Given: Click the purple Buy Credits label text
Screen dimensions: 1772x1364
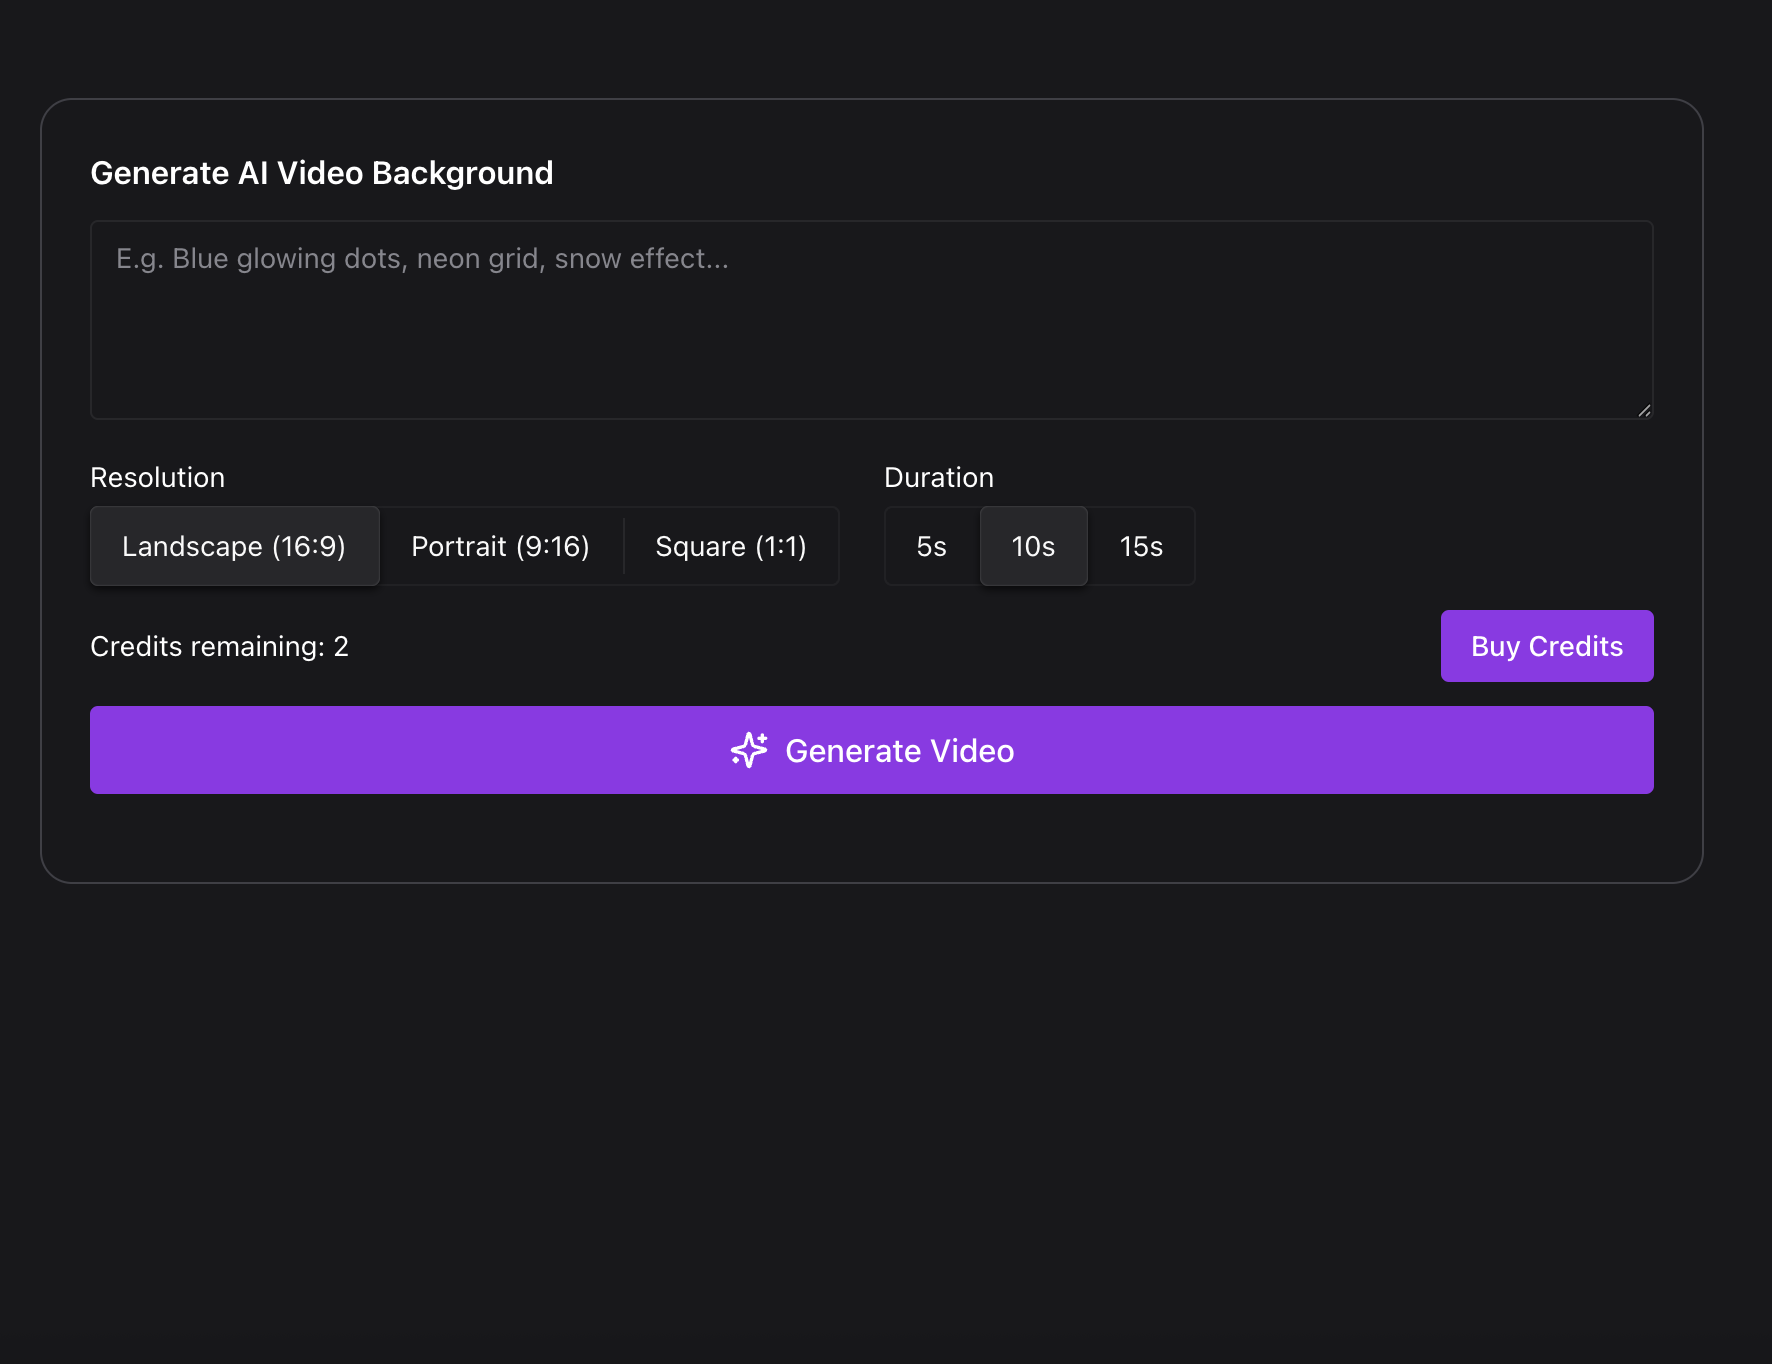Looking at the screenshot, I should (x=1546, y=646).
